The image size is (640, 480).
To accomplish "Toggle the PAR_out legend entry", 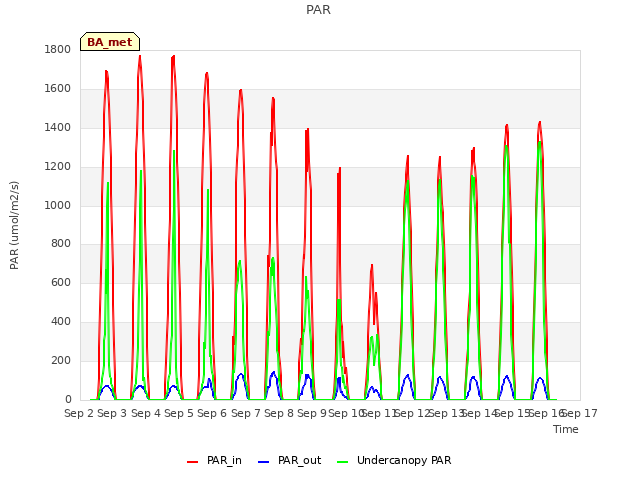I will (x=290, y=460).
